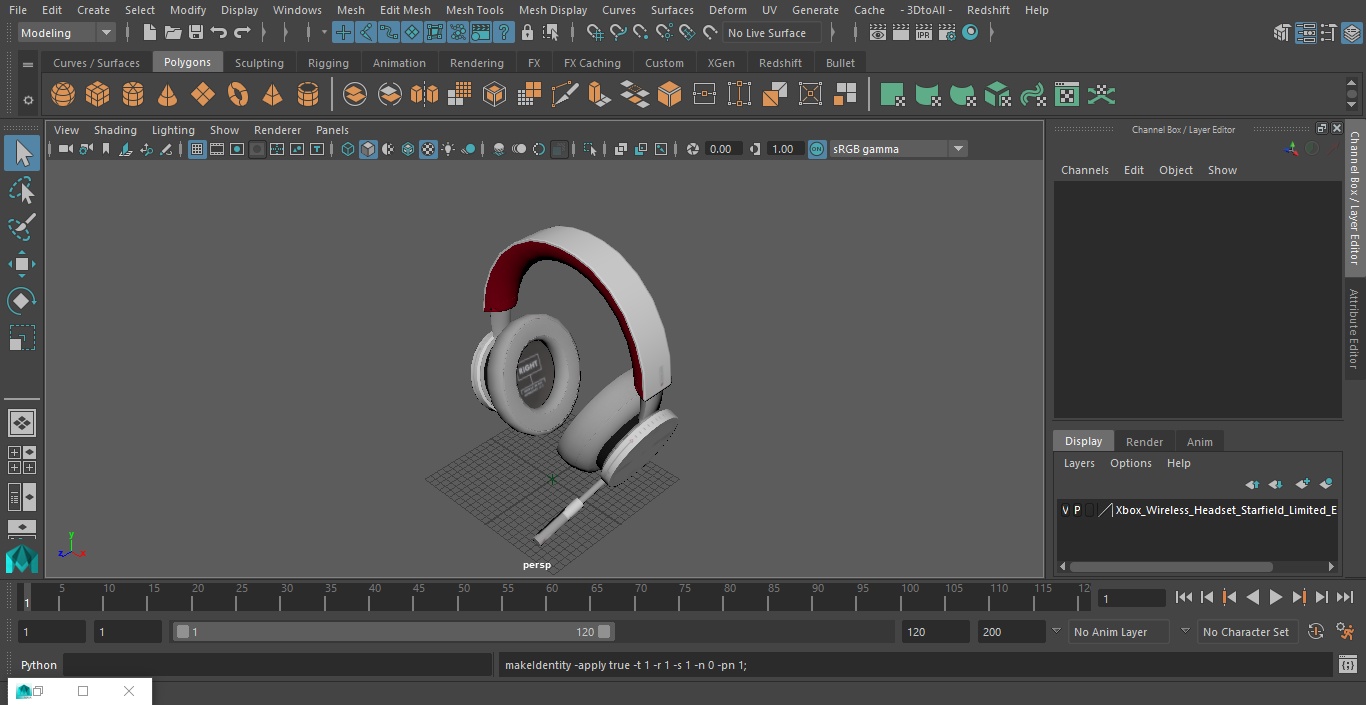1366x705 pixels.
Task: Click the Play forwards button
Action: coord(1276,597)
